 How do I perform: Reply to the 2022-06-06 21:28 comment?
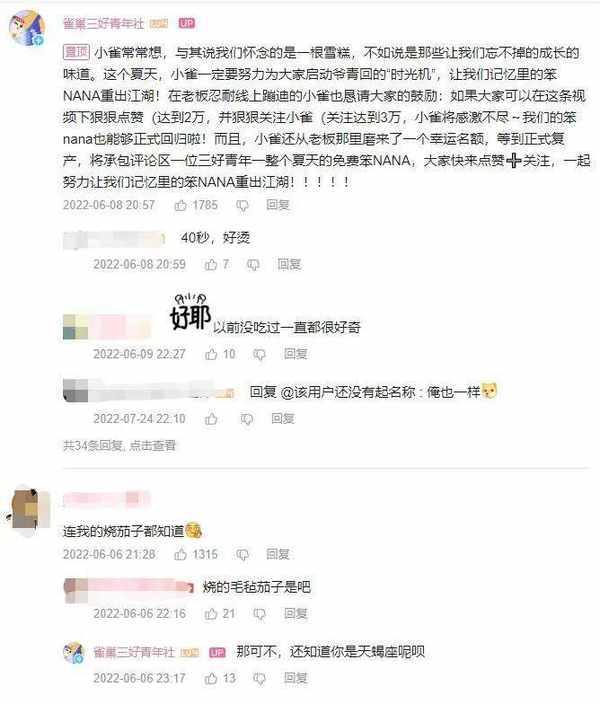point(278,554)
